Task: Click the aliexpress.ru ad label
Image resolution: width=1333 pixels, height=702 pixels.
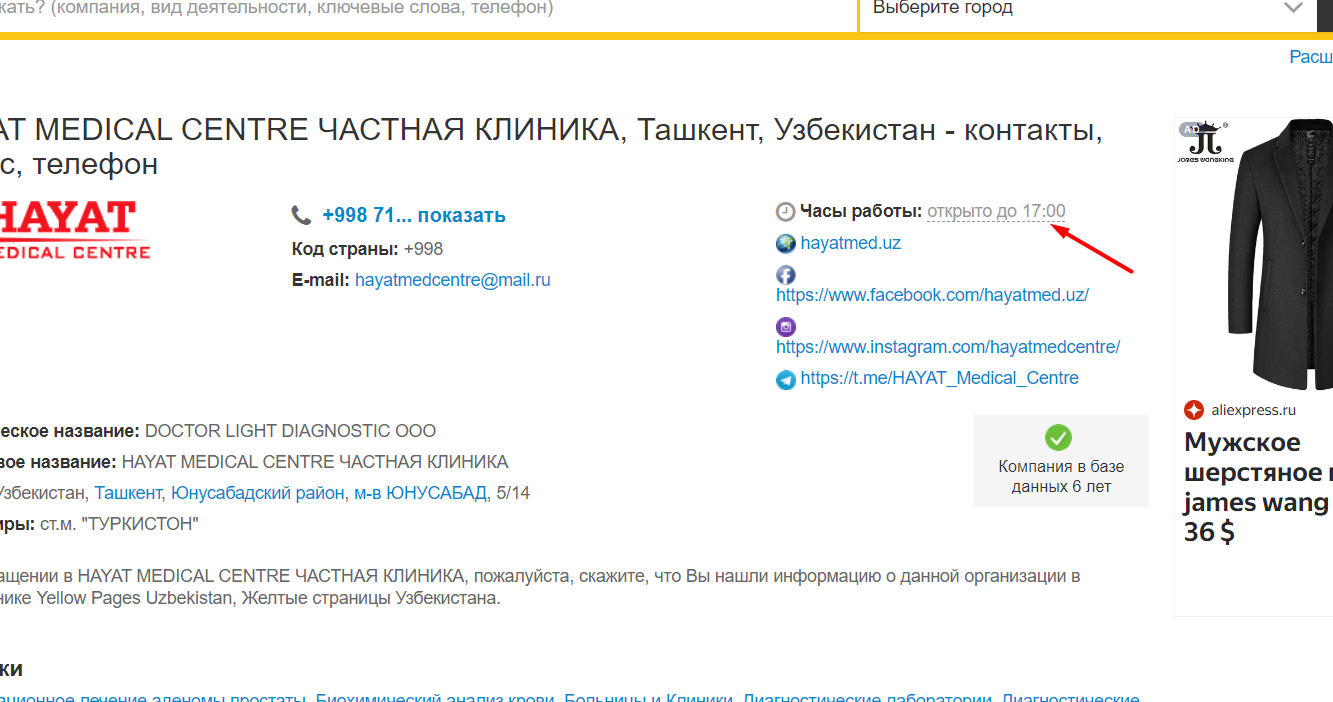Action: click(x=1253, y=410)
